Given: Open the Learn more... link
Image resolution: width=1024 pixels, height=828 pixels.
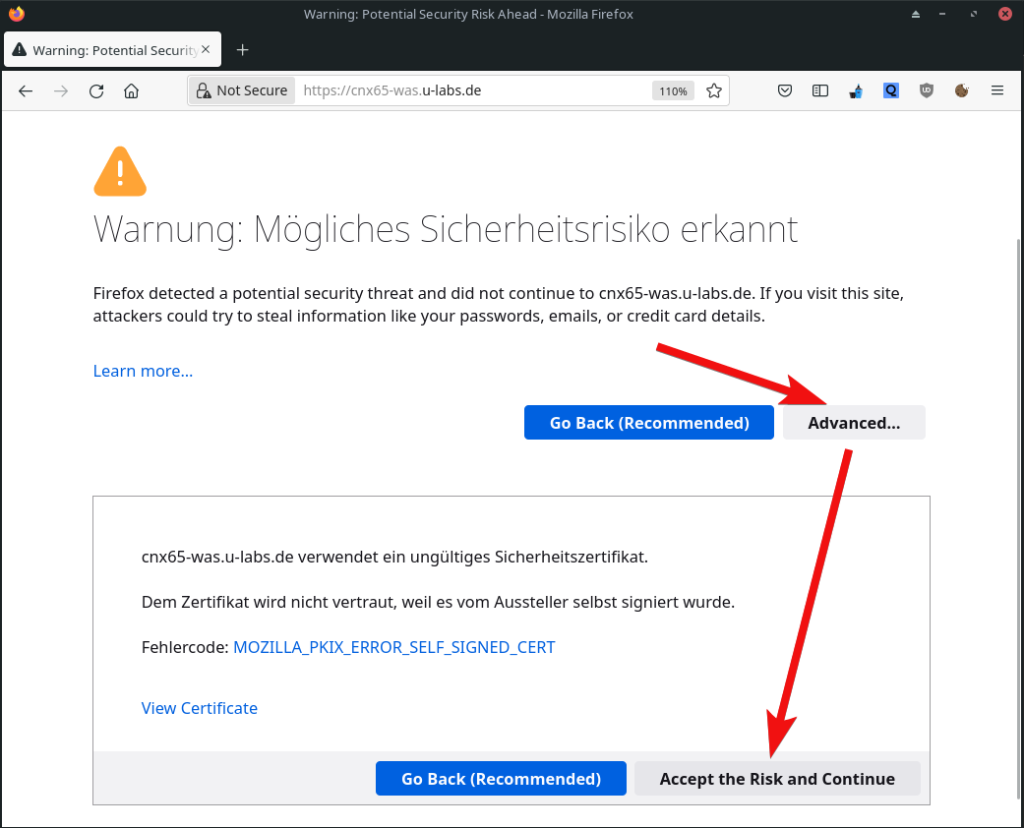Looking at the screenshot, I should click(143, 371).
